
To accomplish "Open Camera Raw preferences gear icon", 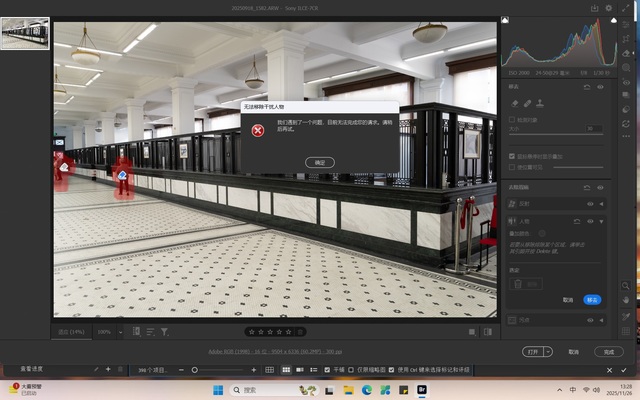I will tap(609, 8).
